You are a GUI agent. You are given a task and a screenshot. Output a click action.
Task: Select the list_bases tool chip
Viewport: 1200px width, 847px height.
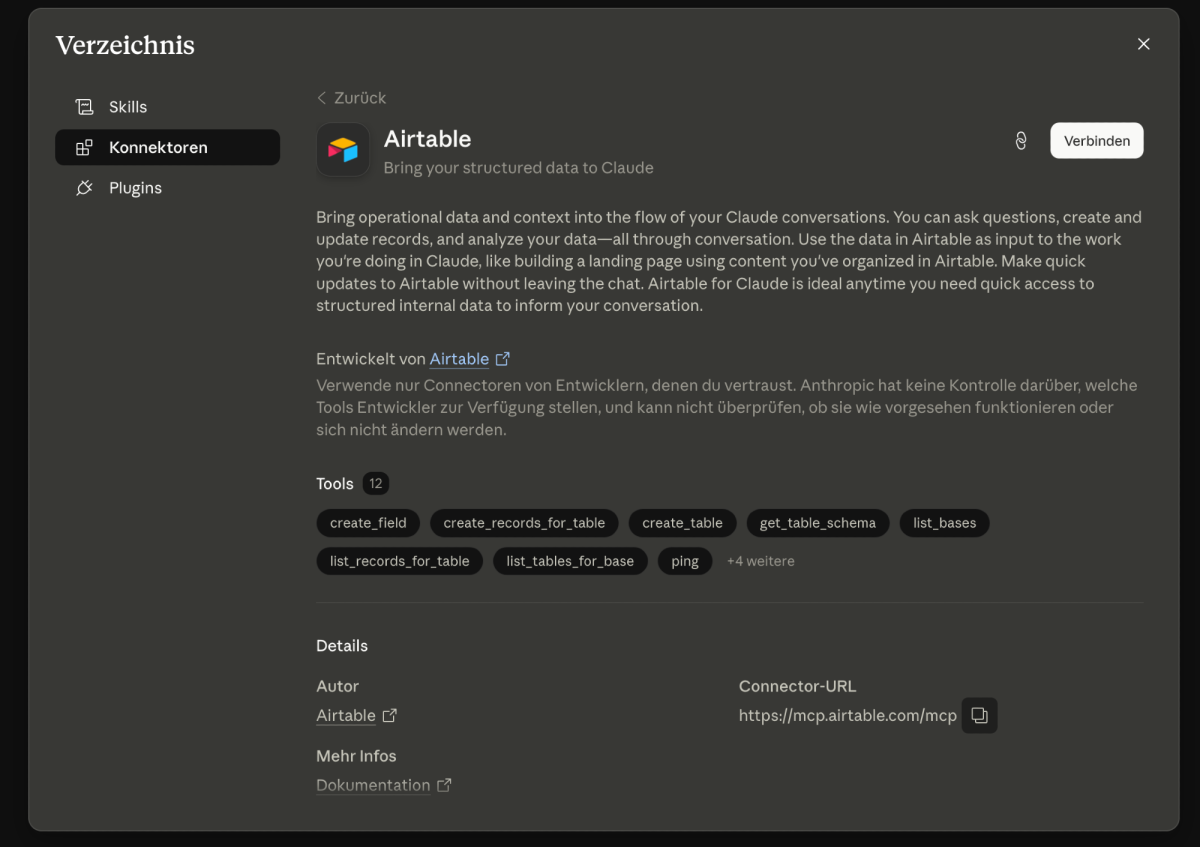click(945, 523)
